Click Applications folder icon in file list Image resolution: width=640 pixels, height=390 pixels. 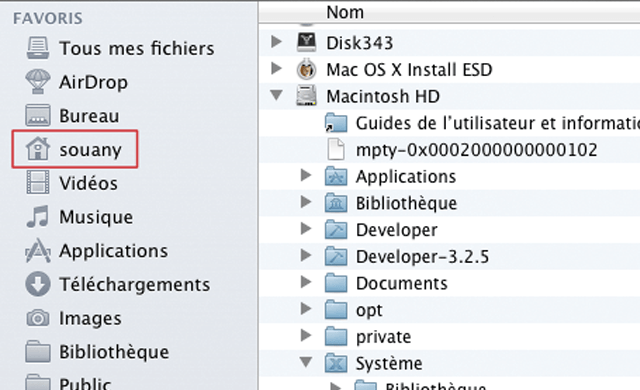336,176
